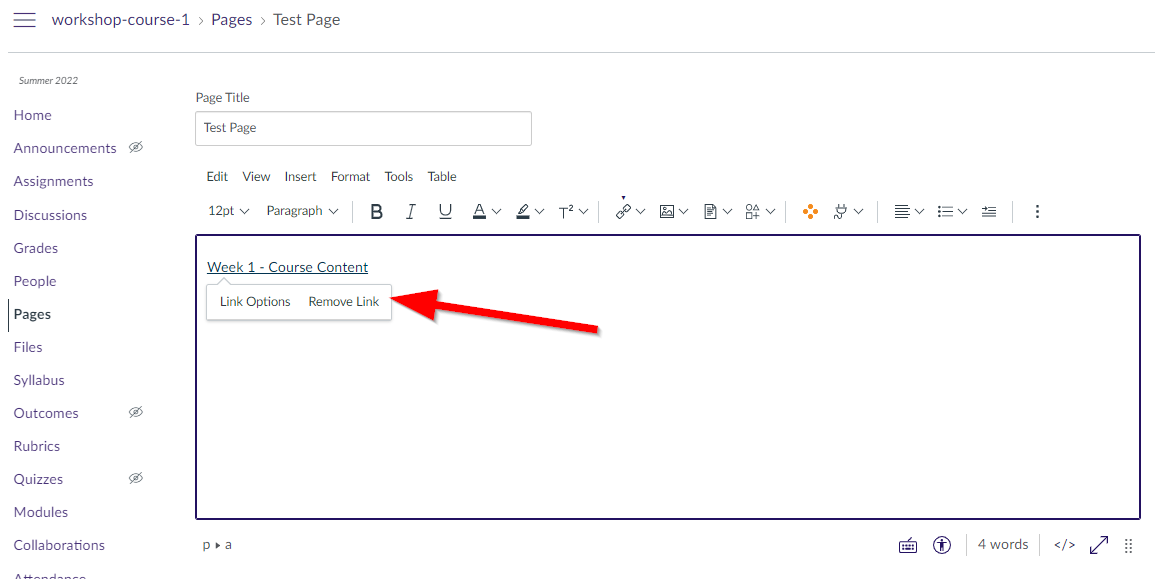Click the Week 1 - Course Content link
This screenshot has width=1166, height=579.
click(x=288, y=267)
